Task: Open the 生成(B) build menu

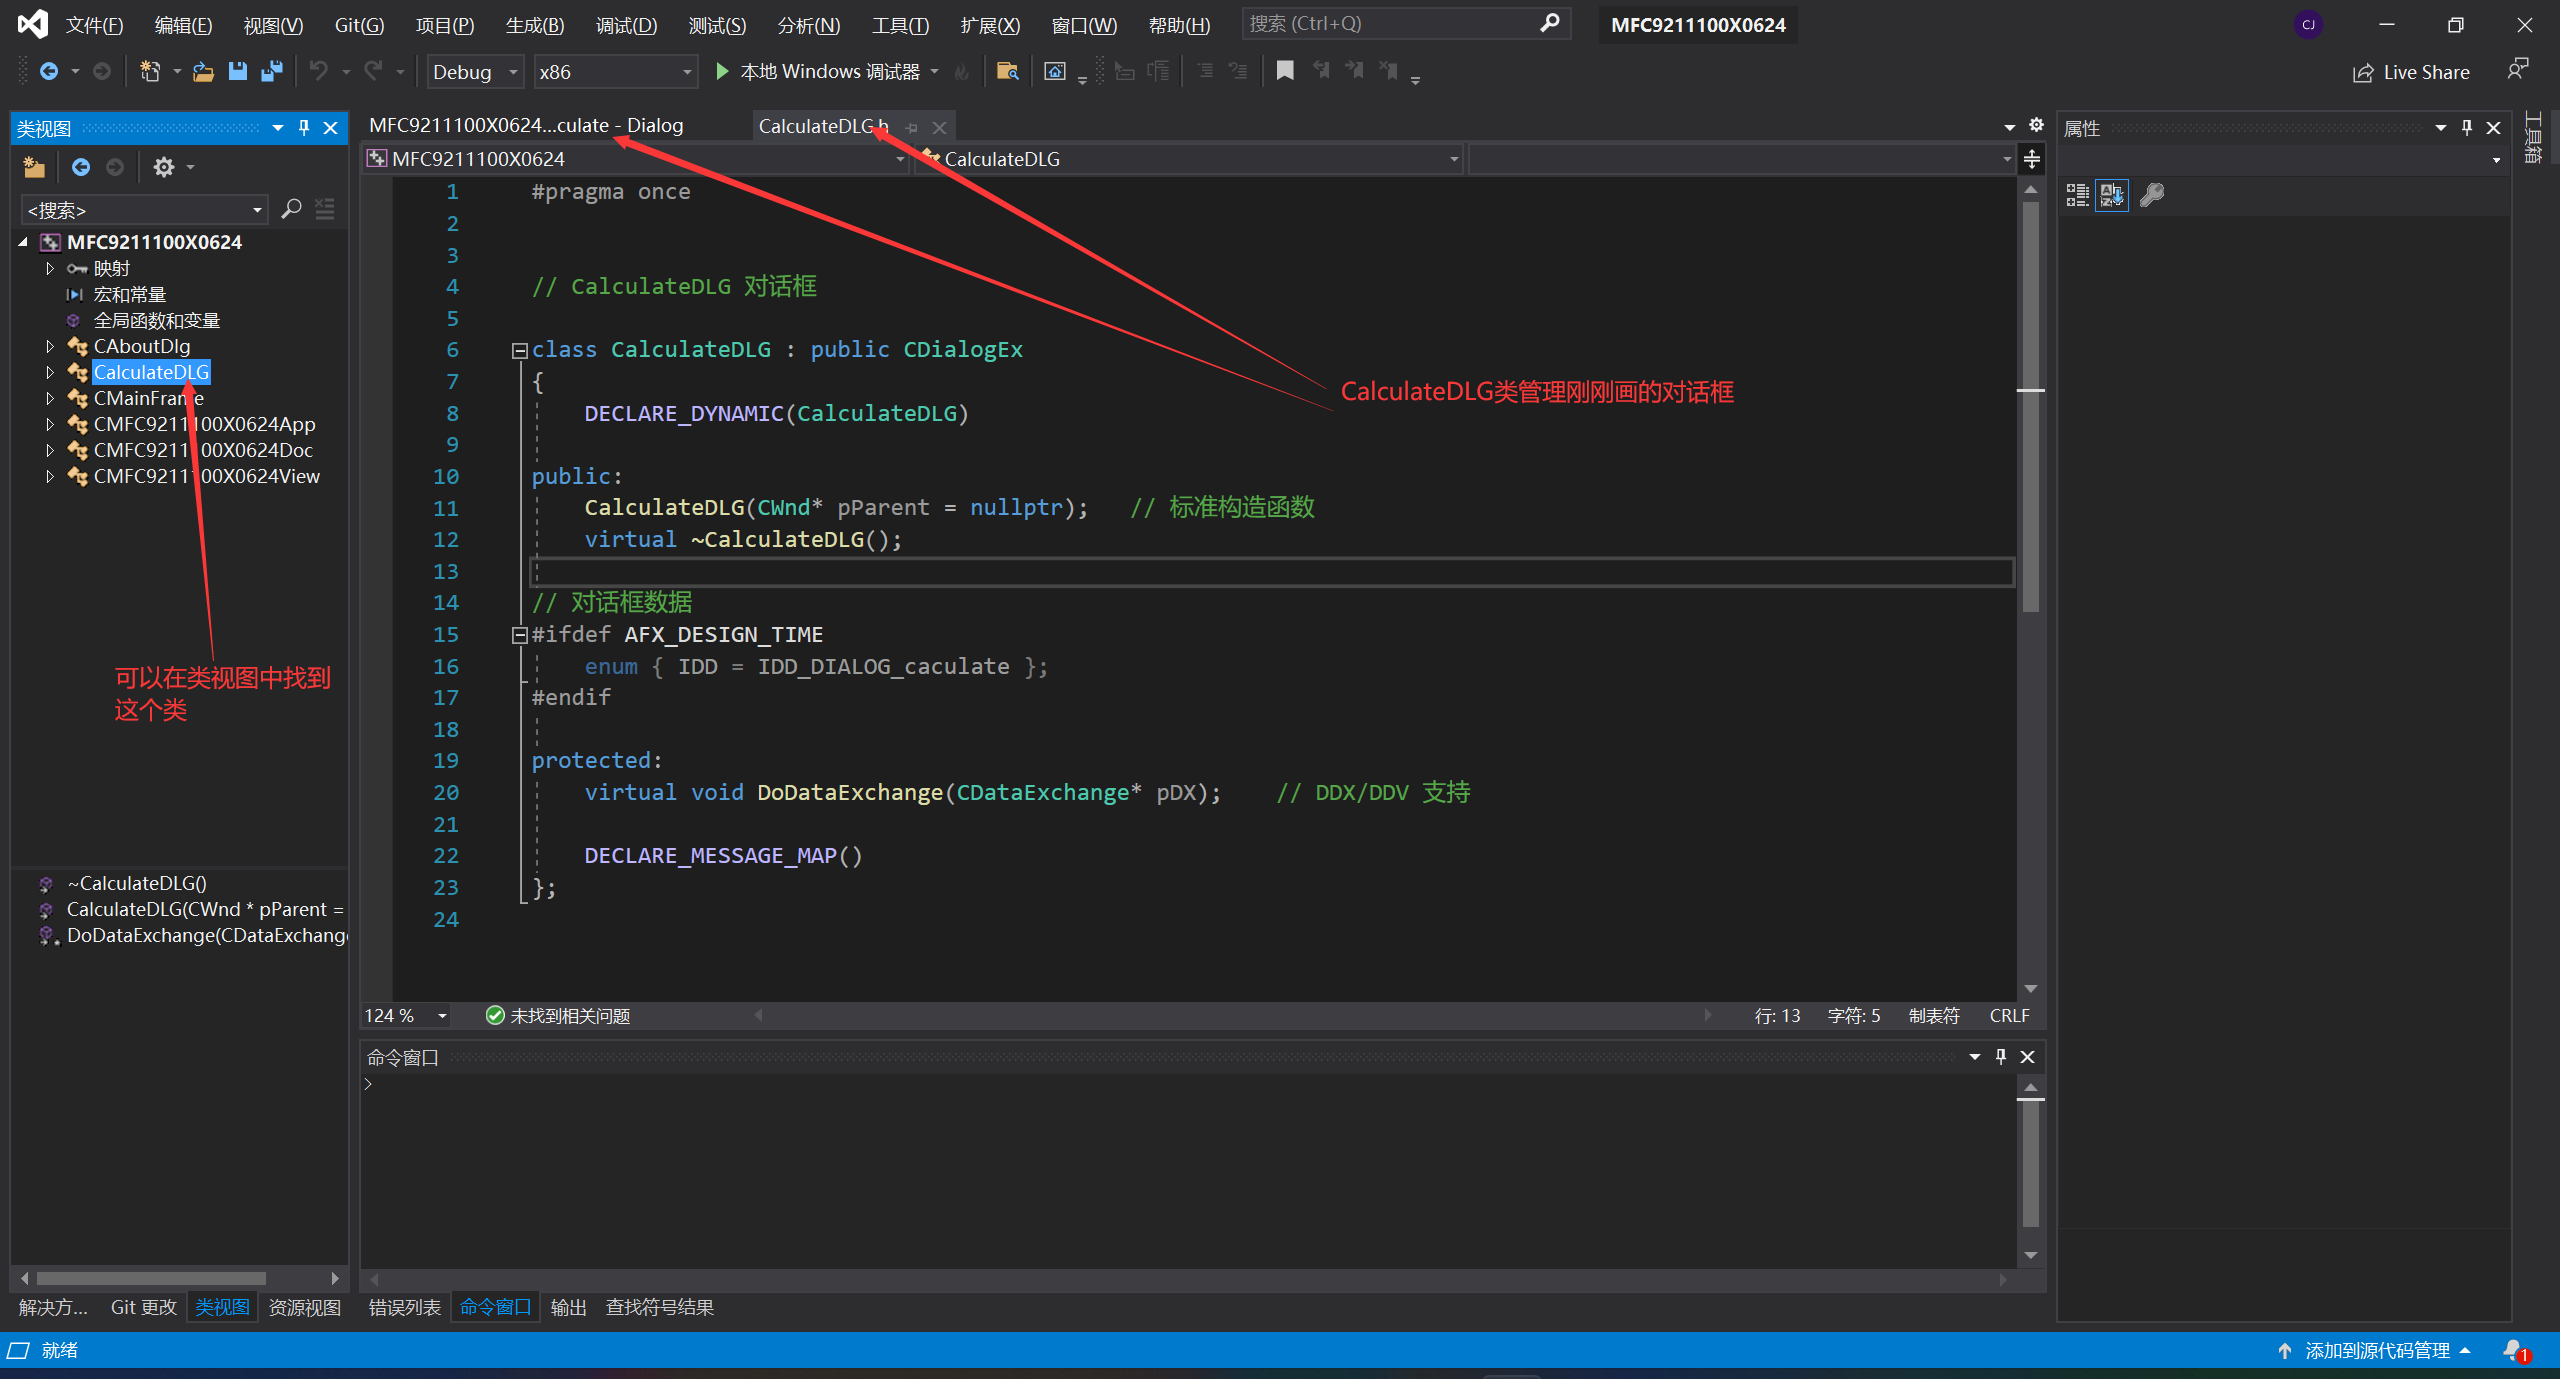Action: point(534,25)
